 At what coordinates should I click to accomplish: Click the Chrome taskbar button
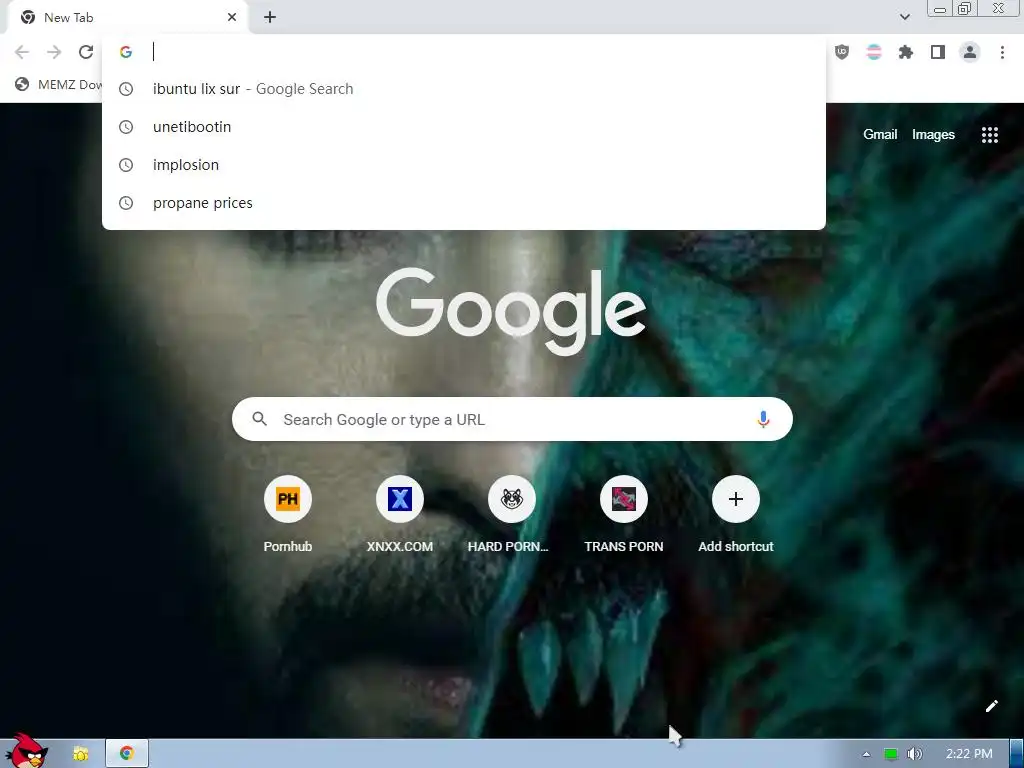[127, 754]
